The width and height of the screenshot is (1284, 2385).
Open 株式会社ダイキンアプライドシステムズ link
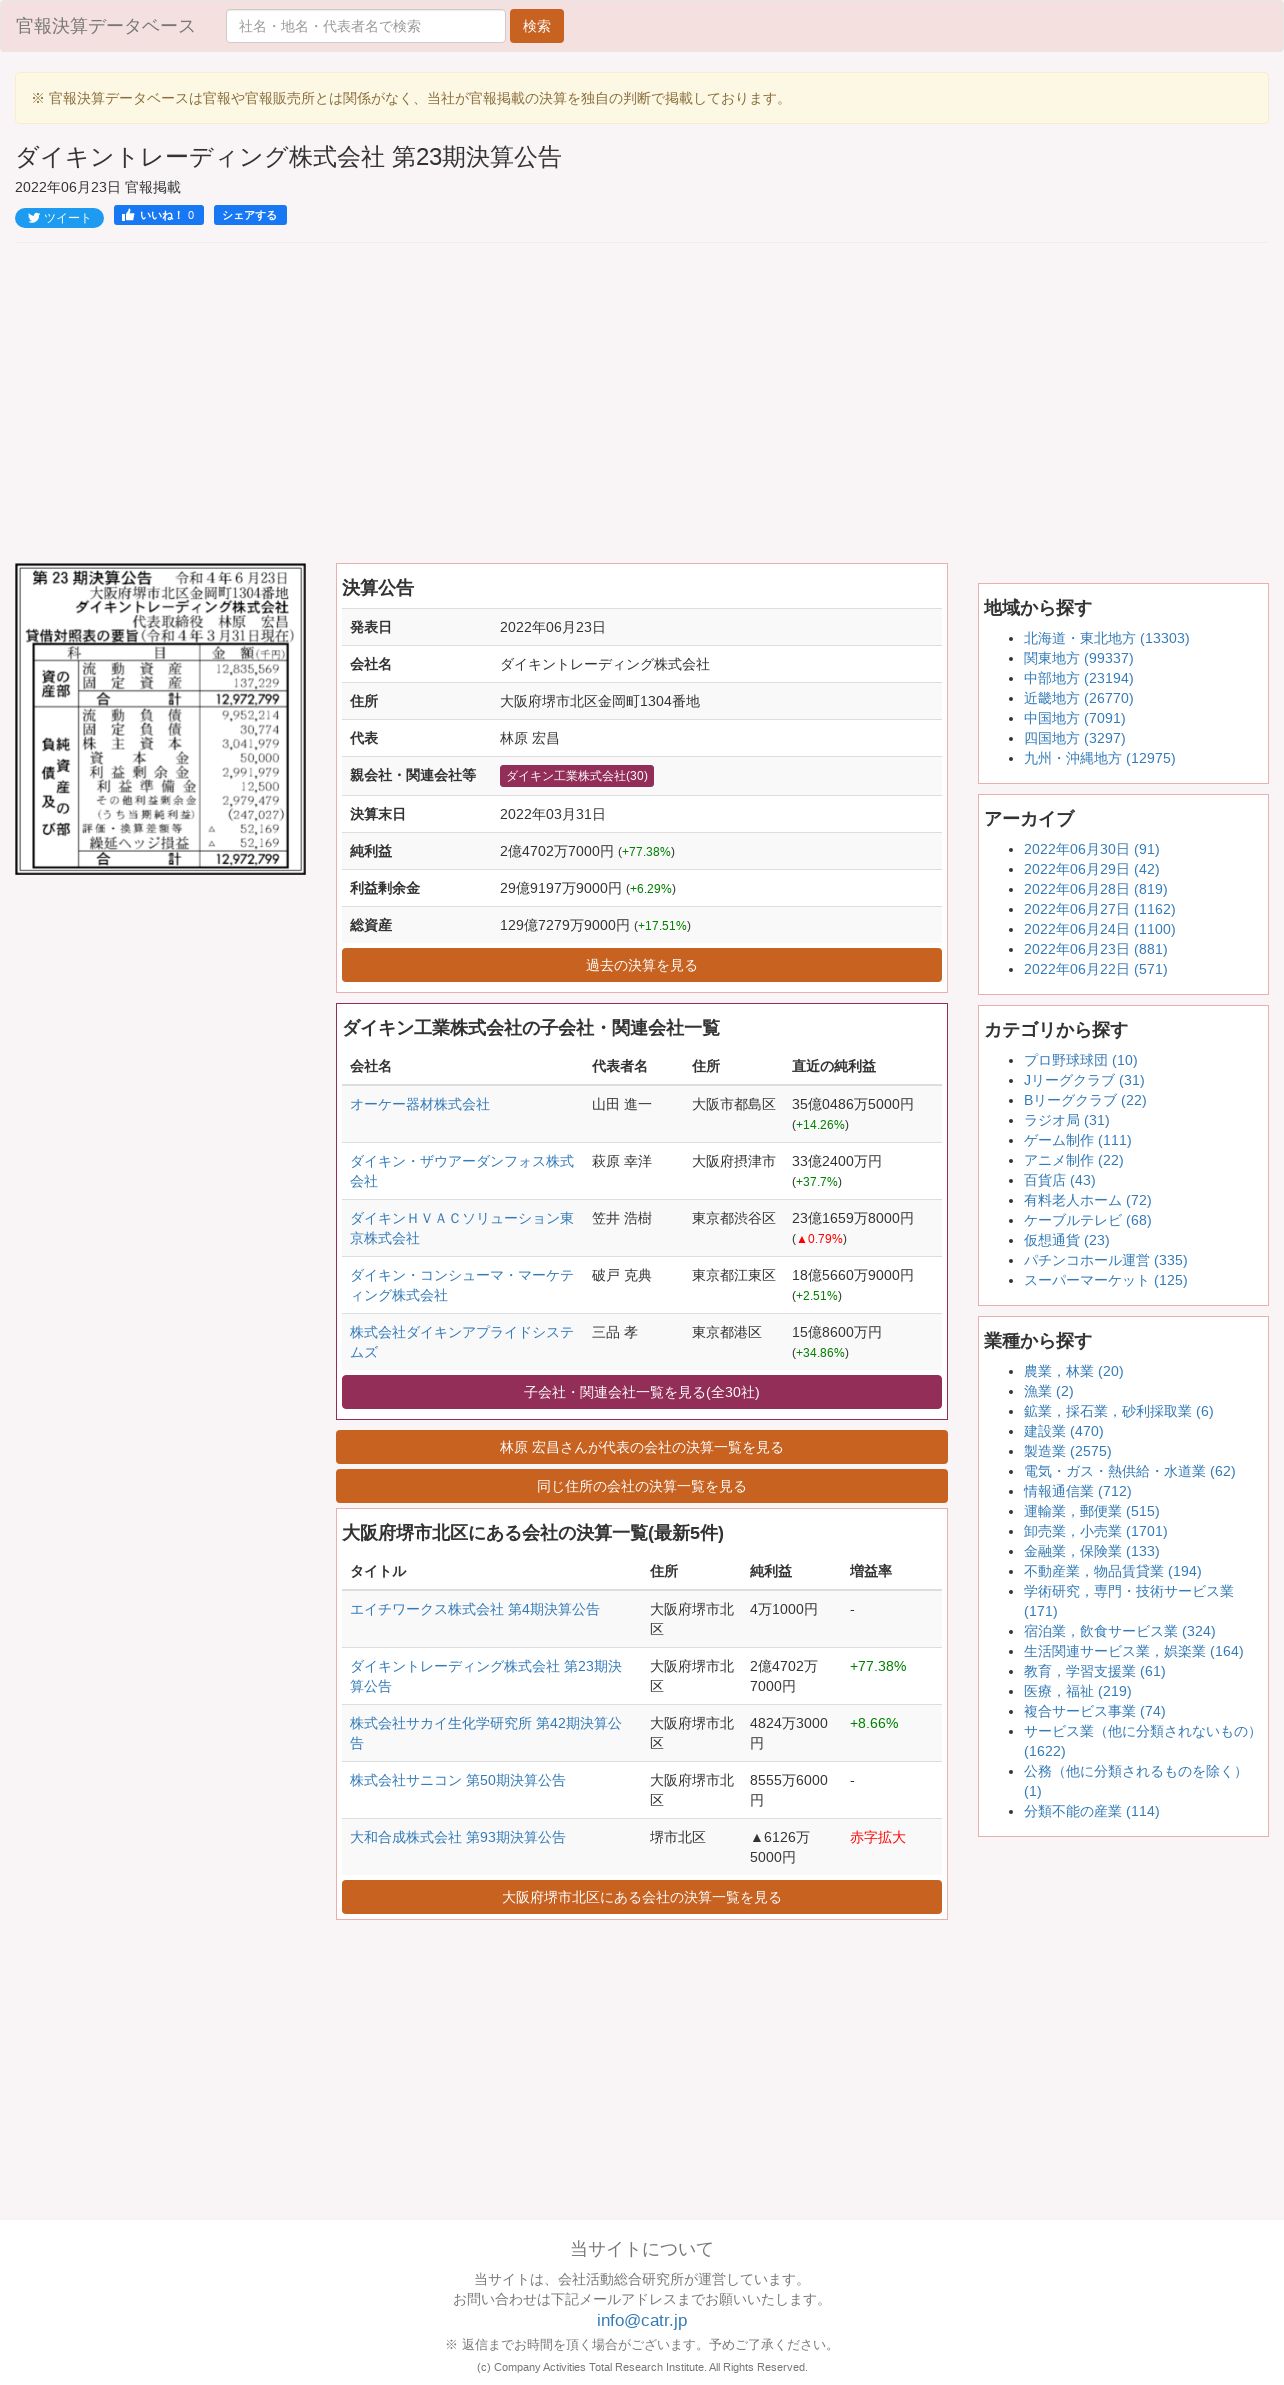pyautogui.click(x=462, y=1342)
